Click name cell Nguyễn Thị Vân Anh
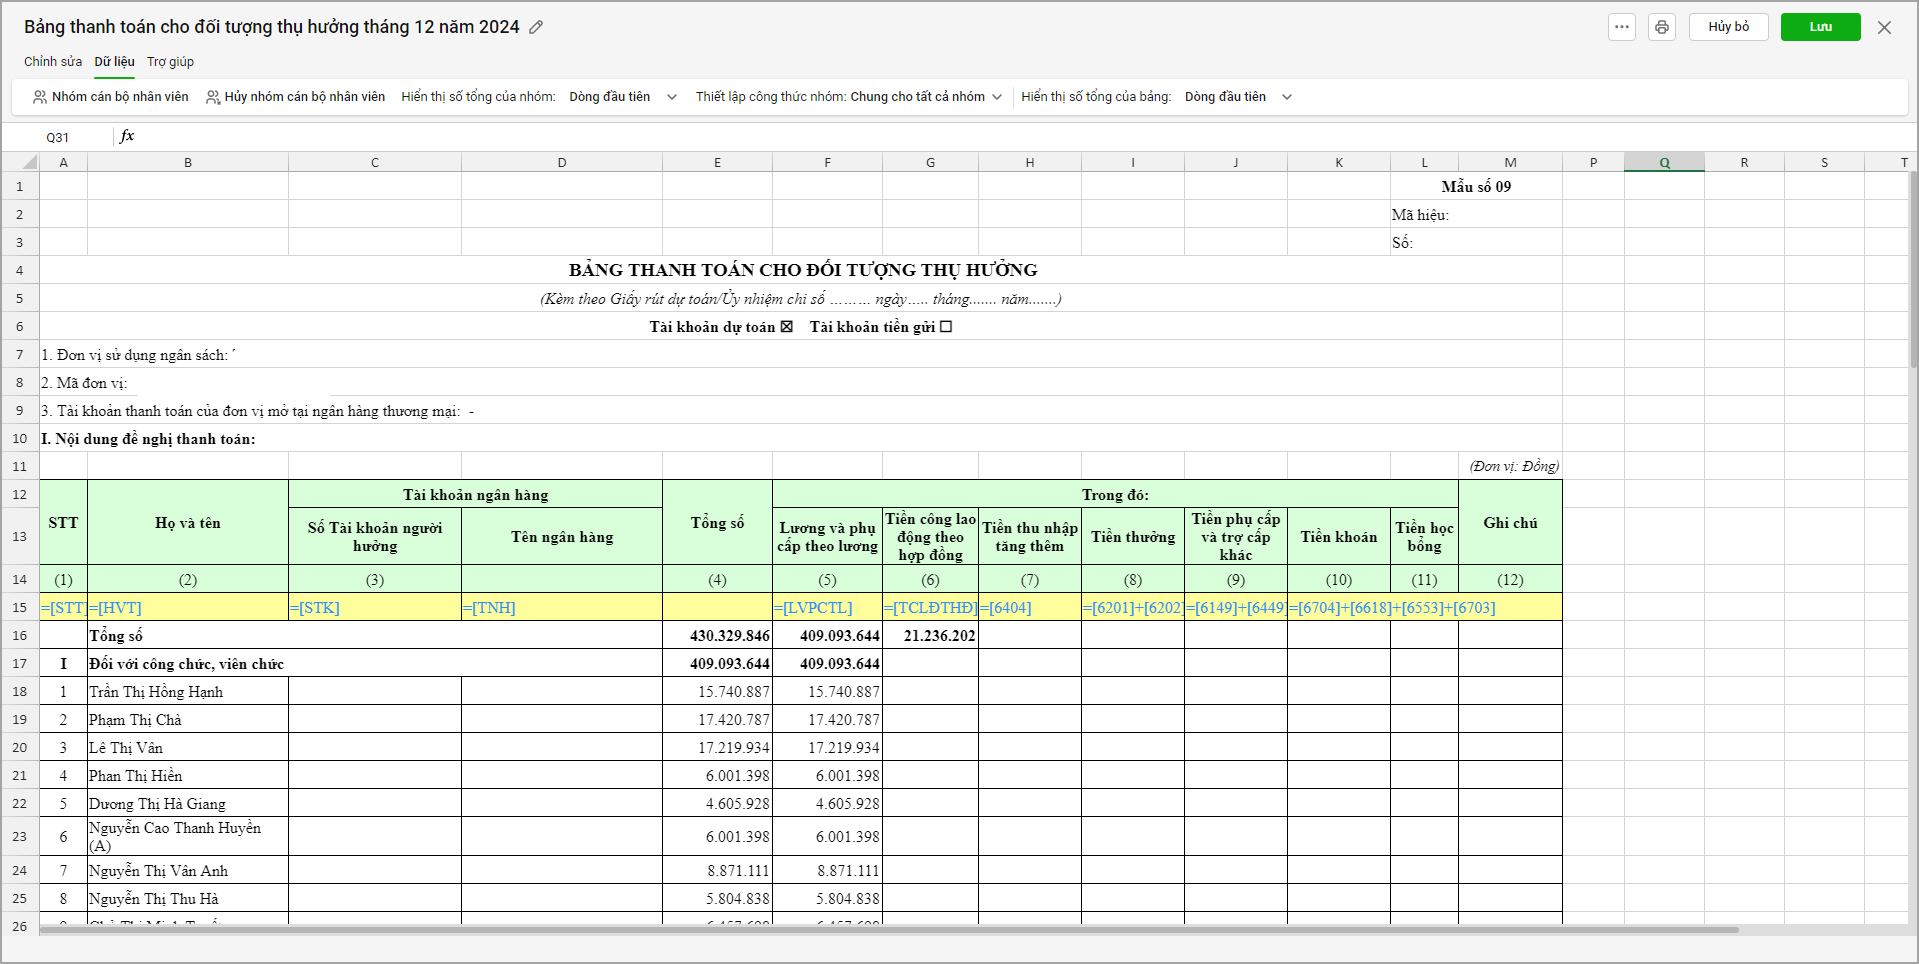 coord(188,870)
